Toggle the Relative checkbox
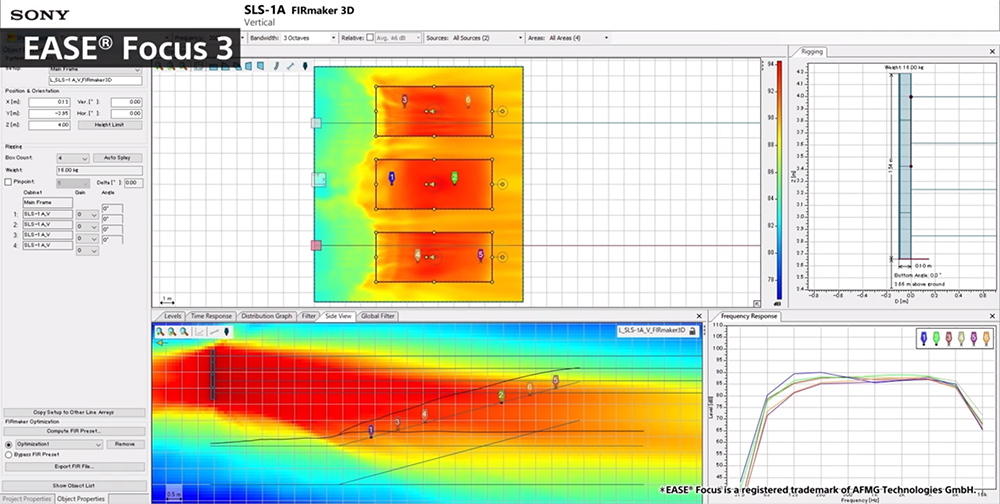This screenshot has width=1000, height=504. tap(369, 38)
